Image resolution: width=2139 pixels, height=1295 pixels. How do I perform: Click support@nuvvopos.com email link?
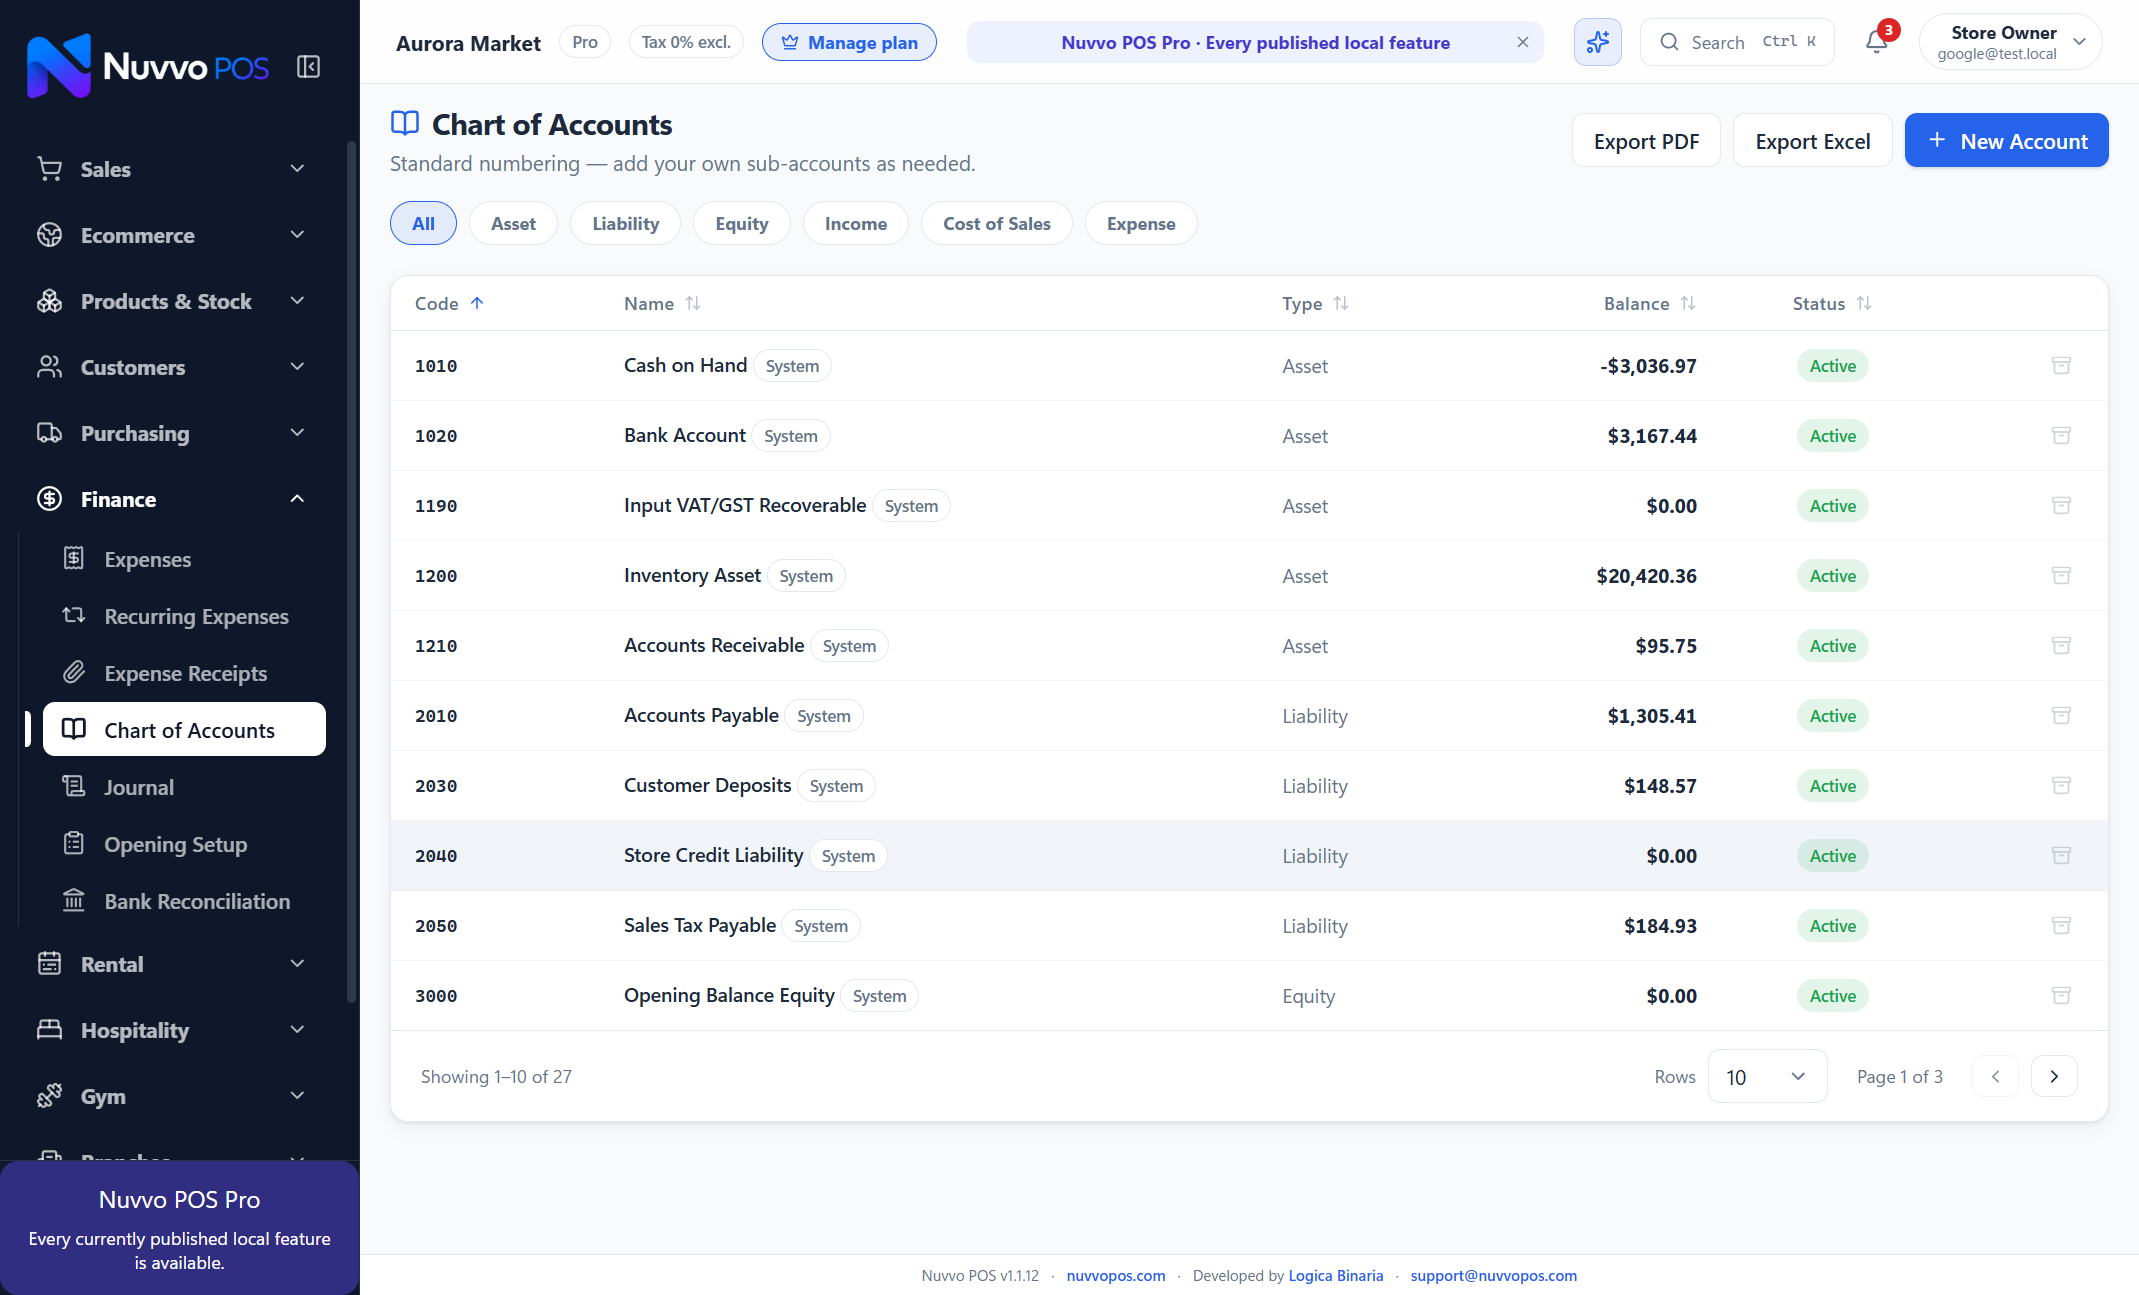tap(1493, 1275)
